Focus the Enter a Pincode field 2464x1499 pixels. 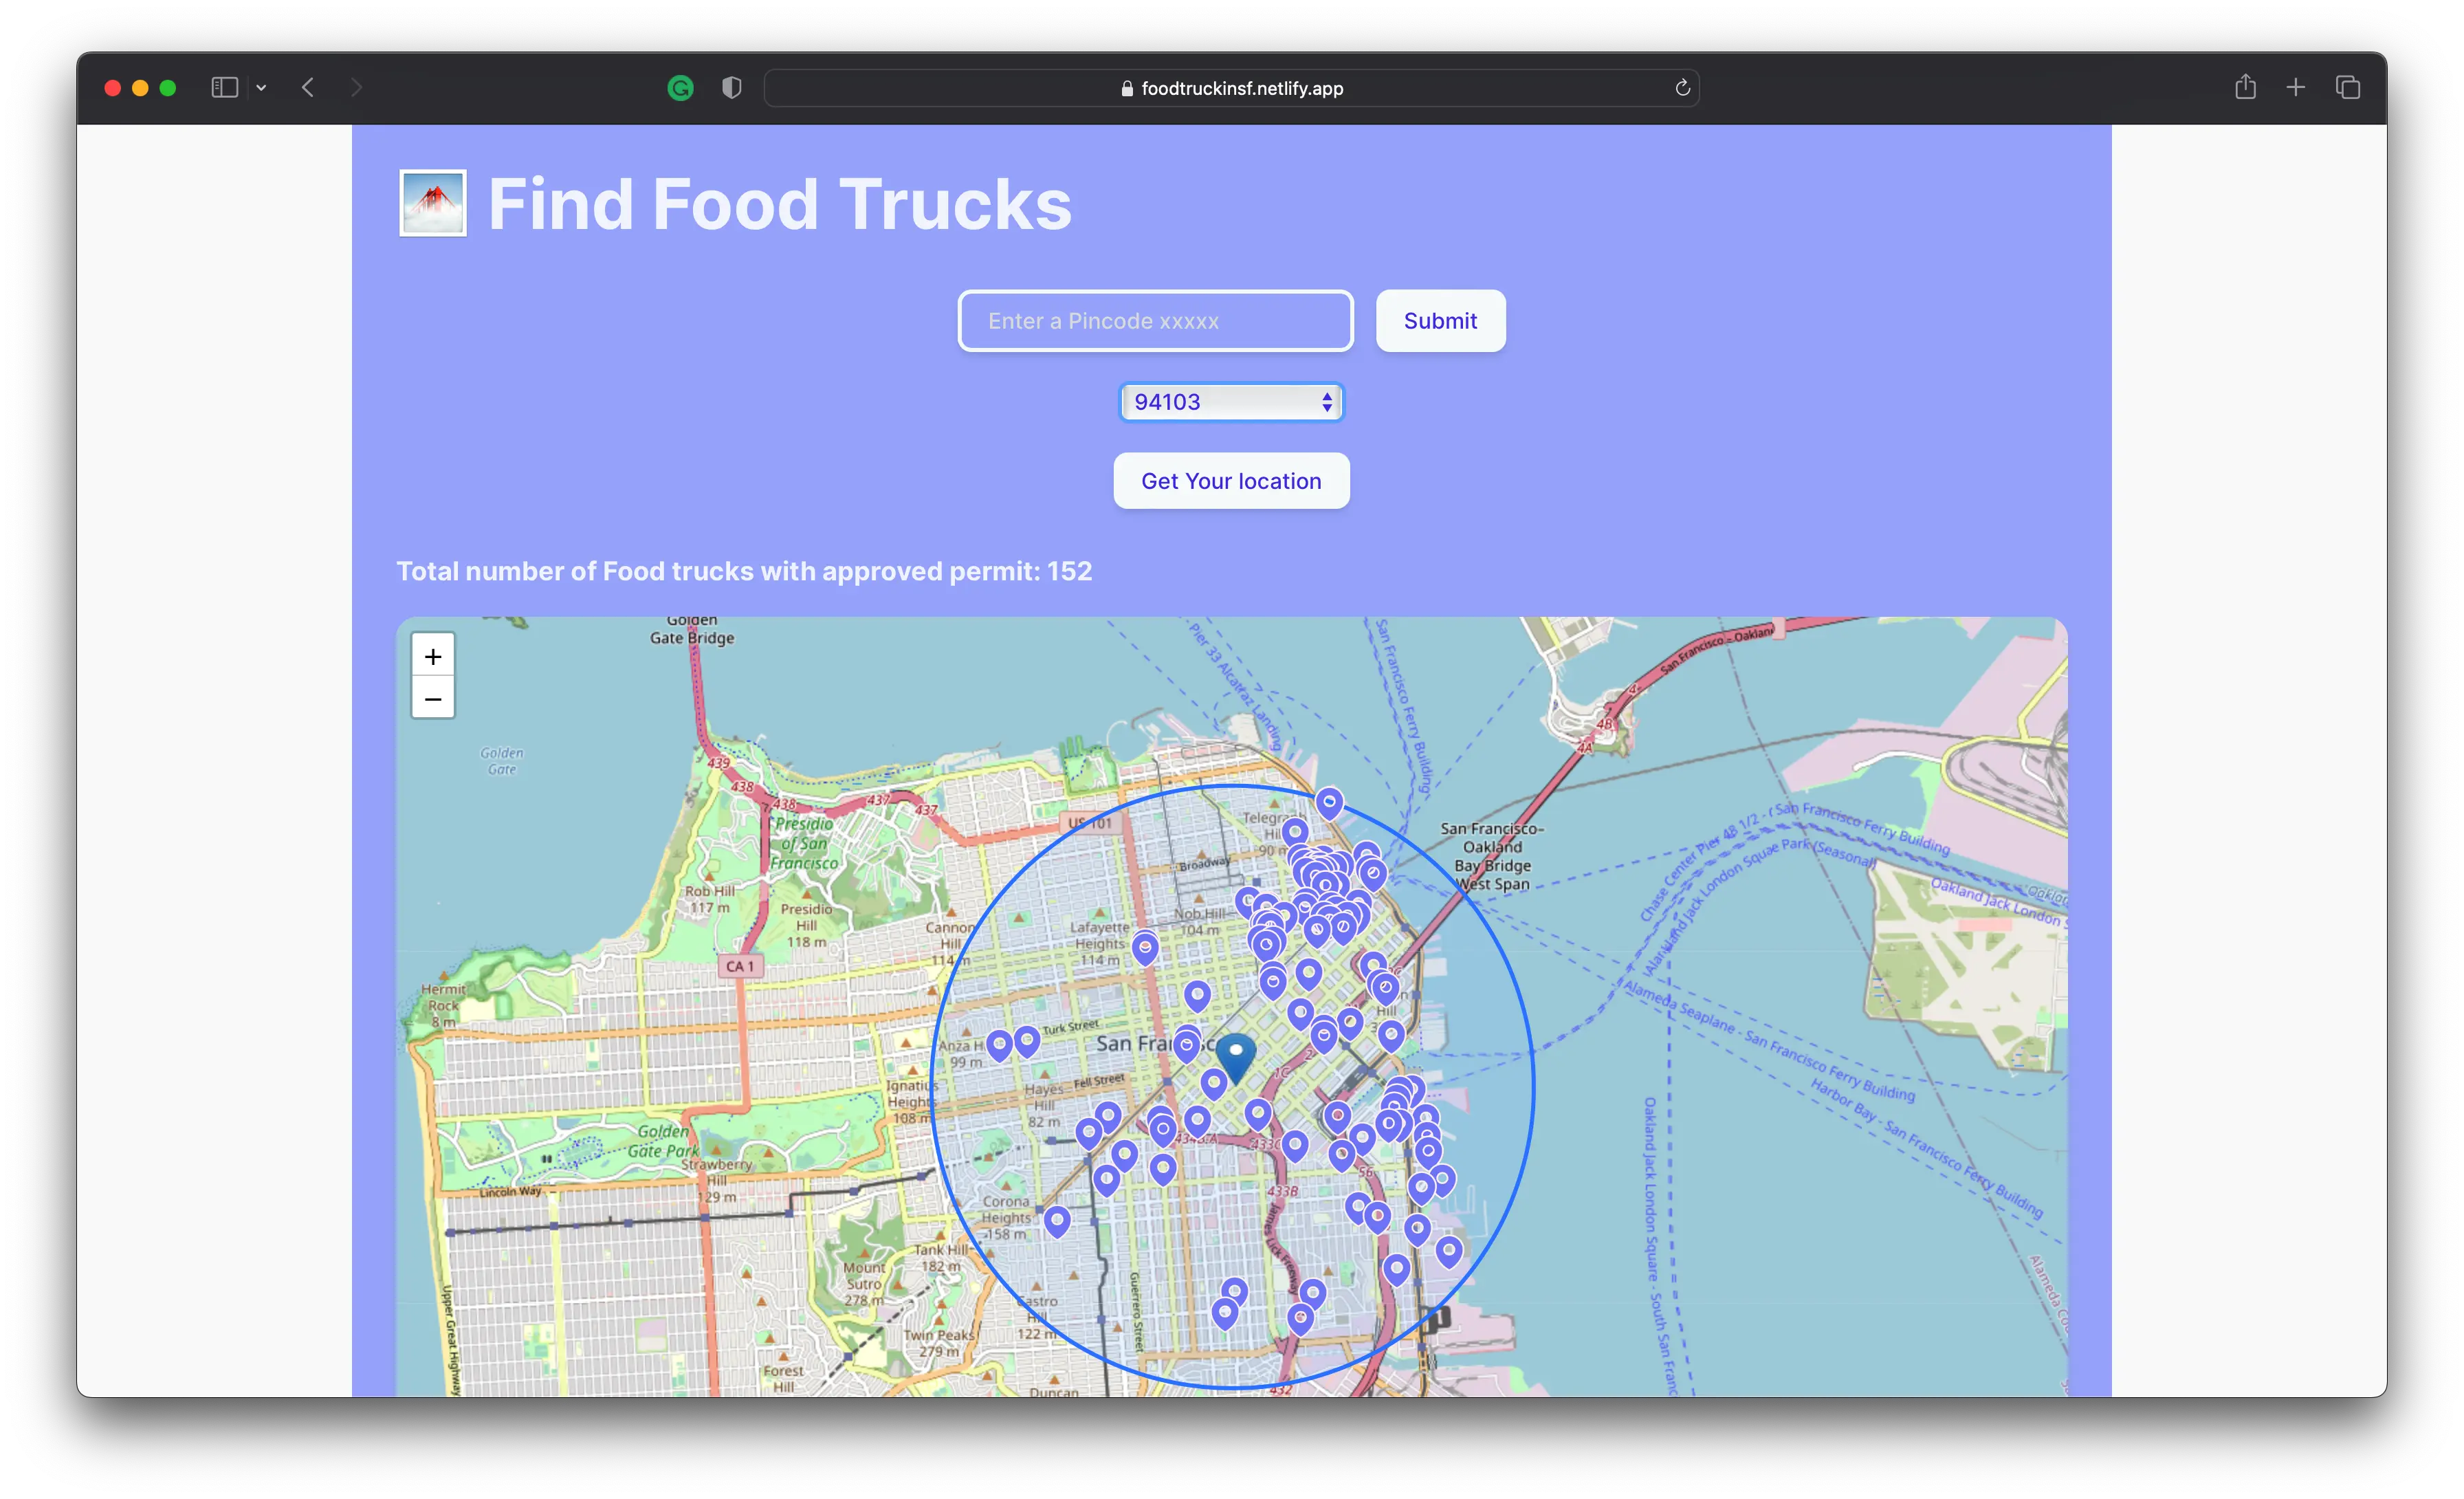pos(1155,321)
